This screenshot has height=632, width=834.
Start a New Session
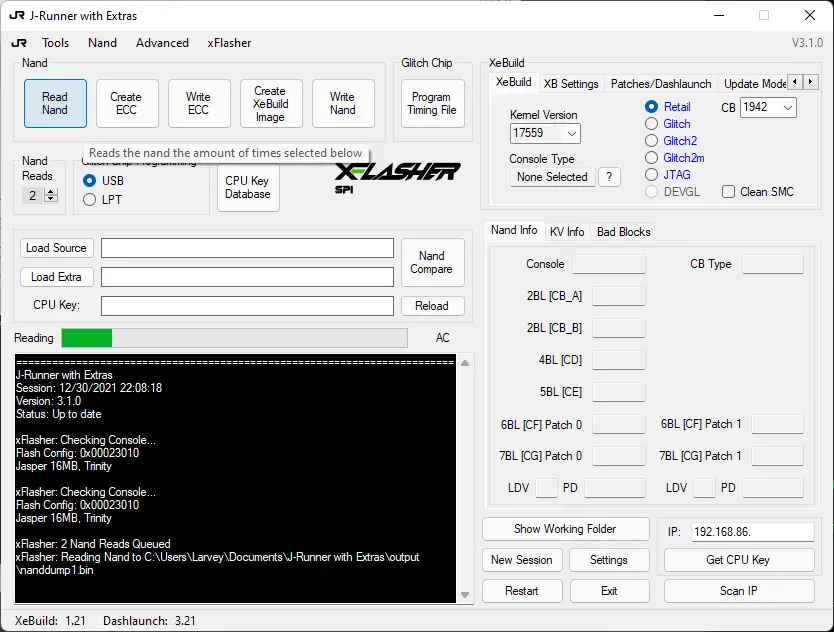click(x=522, y=560)
